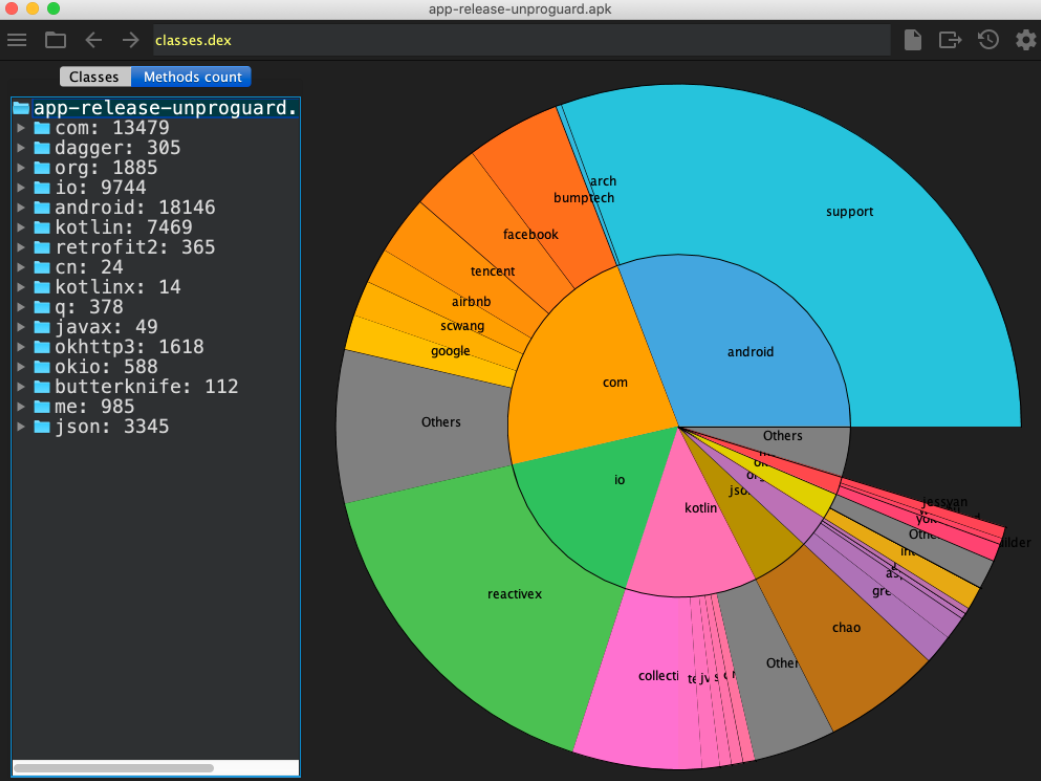The height and width of the screenshot is (781, 1041).
Task: Expand the okhttp3: 1618 tree node
Action: coord(21,347)
